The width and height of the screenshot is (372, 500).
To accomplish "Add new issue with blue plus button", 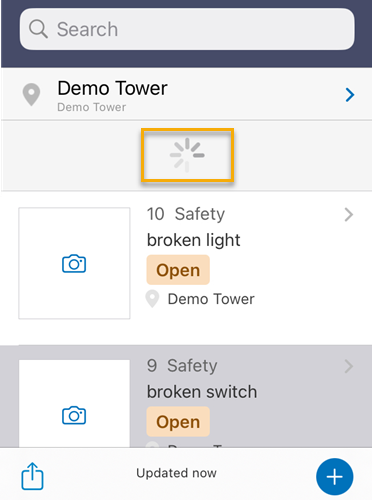I will tap(335, 477).
